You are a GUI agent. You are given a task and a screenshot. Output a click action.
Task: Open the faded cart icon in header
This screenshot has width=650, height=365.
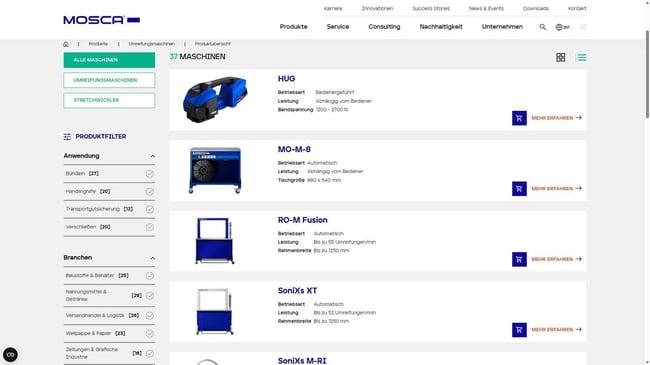[583, 27]
